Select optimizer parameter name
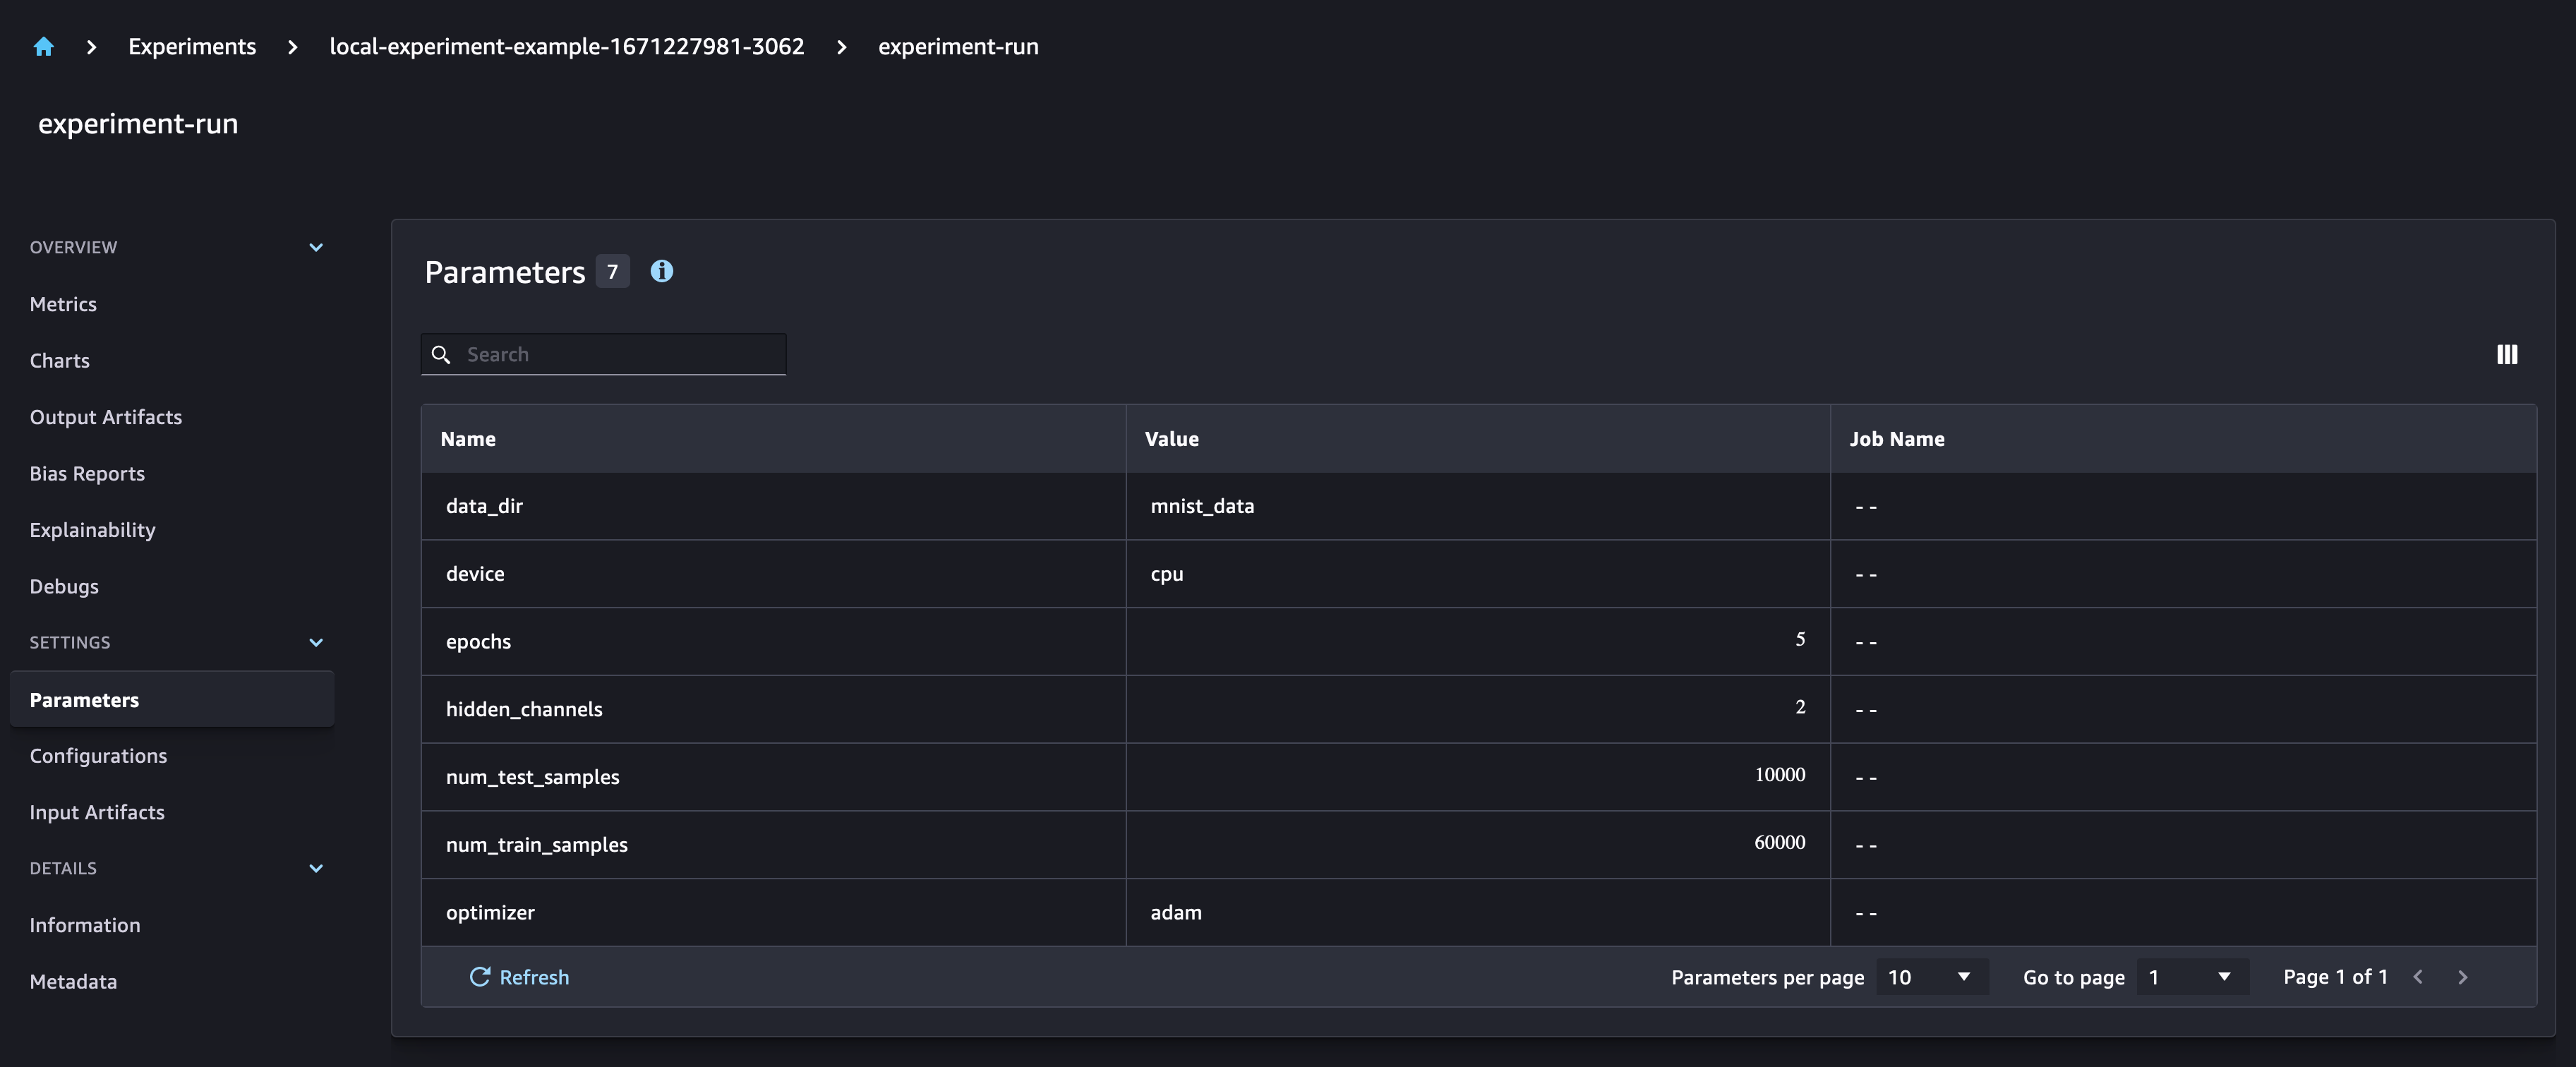Image resolution: width=2576 pixels, height=1067 pixels. click(x=490, y=913)
